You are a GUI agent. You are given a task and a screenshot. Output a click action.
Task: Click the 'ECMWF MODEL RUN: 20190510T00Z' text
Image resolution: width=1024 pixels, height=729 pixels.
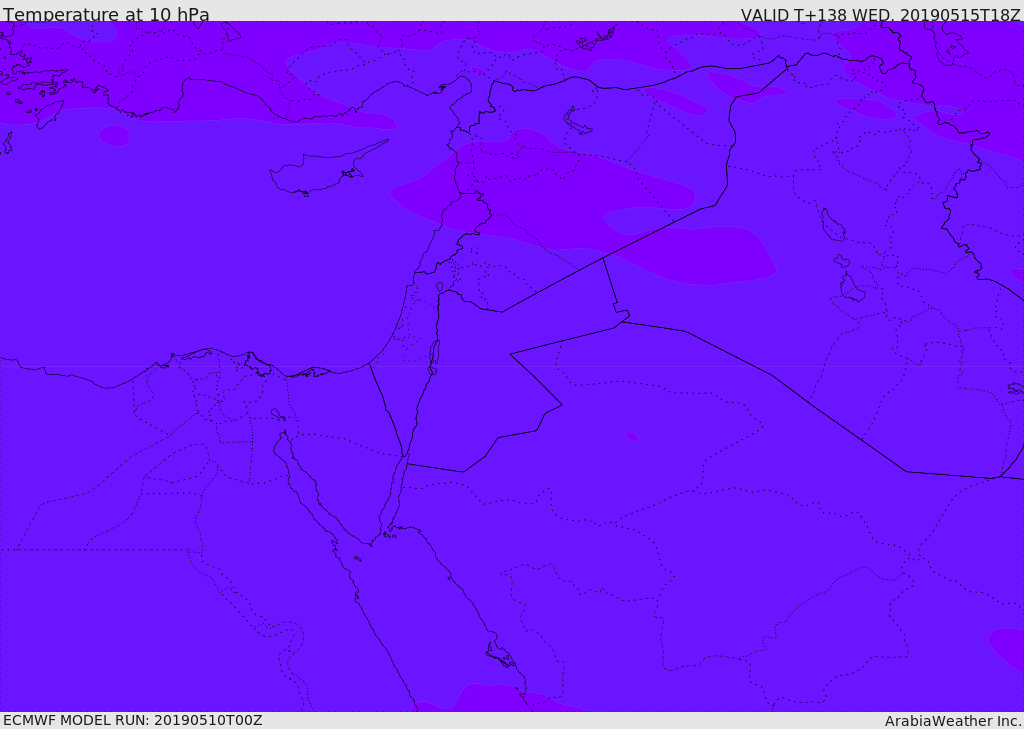133,720
